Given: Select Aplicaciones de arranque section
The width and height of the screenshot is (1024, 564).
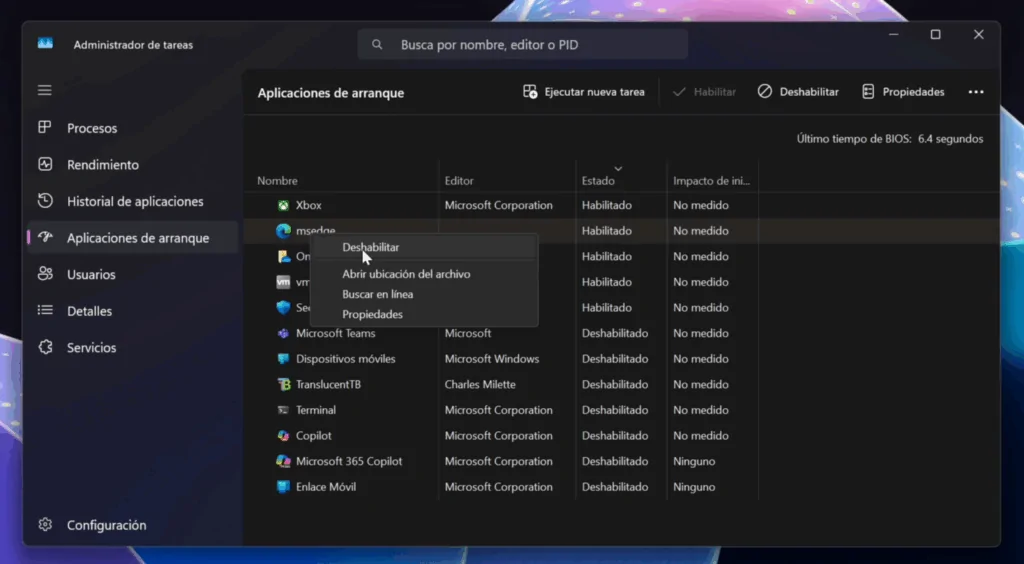Looking at the screenshot, I should (x=133, y=238).
